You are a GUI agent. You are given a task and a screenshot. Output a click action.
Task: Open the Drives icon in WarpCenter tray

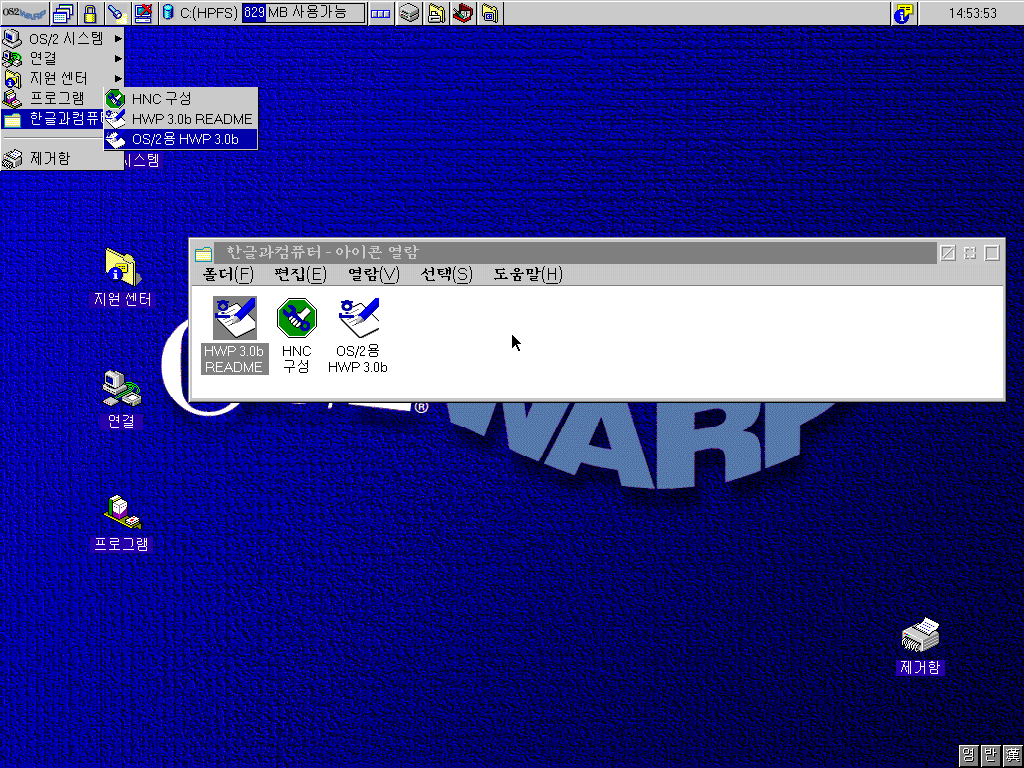409,12
